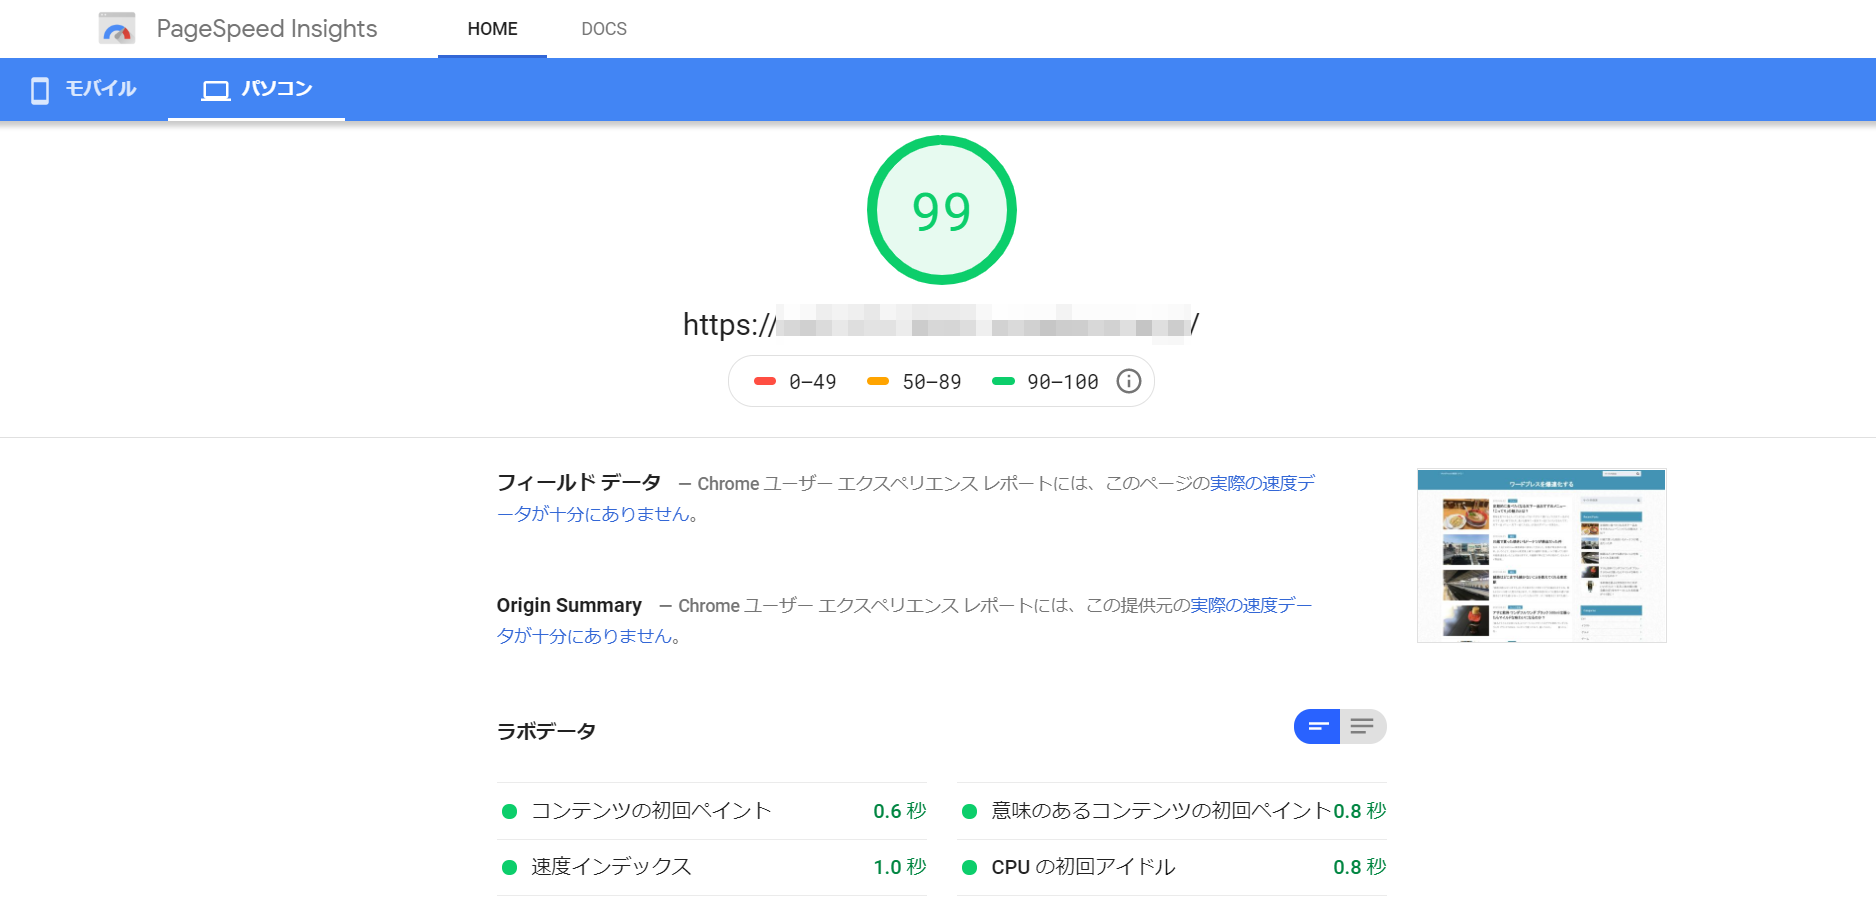Click the laptop icon for パソコン
1876x898 pixels.
point(215,90)
